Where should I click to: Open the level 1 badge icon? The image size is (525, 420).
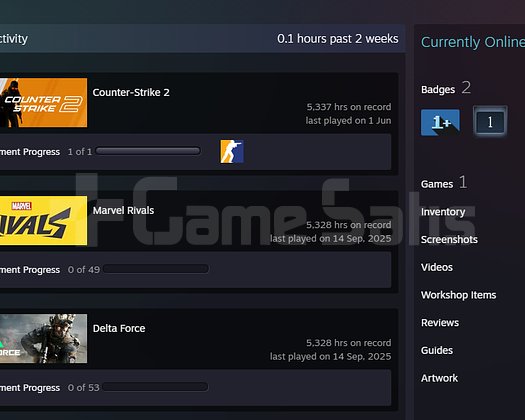(x=490, y=122)
